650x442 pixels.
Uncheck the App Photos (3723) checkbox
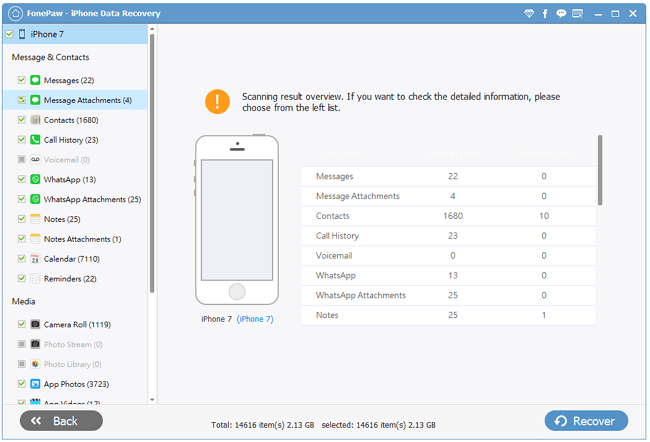22,384
